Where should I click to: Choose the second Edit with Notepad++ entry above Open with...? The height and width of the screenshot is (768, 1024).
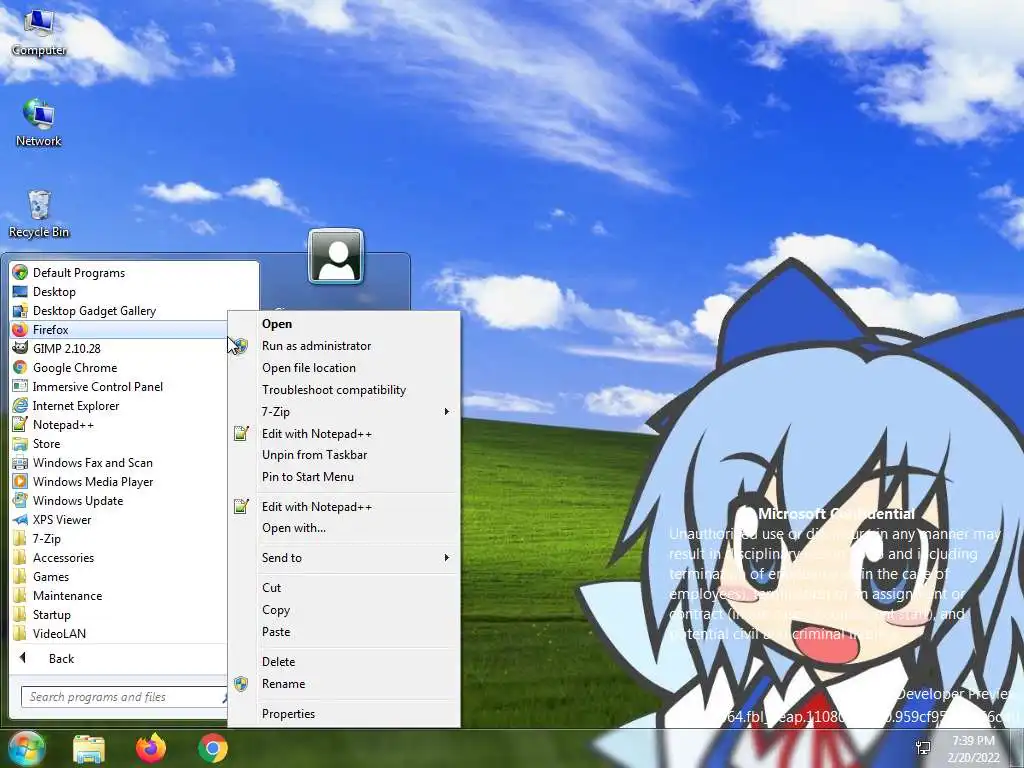[x=344, y=507]
